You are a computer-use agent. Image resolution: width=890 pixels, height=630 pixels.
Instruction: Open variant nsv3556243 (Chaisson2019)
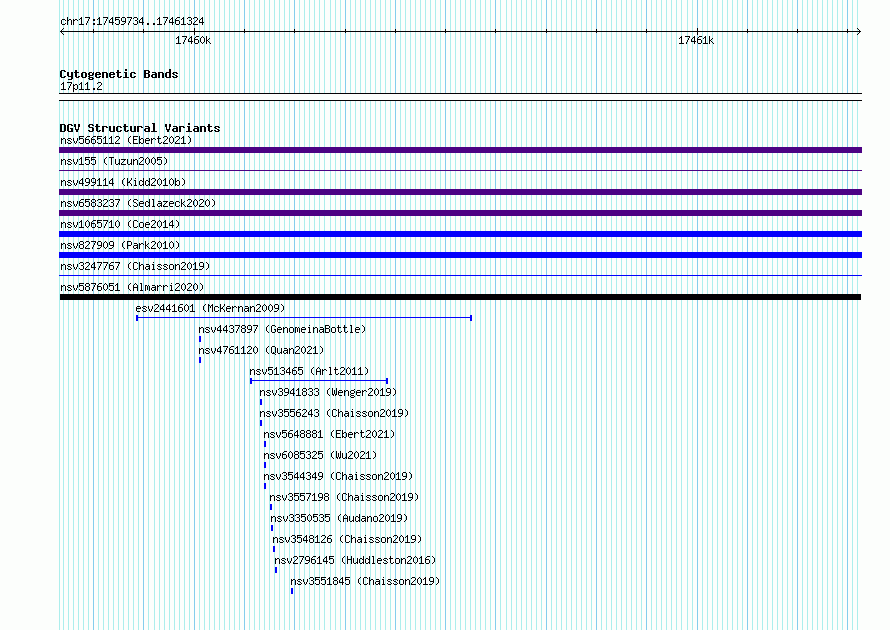click(334, 413)
